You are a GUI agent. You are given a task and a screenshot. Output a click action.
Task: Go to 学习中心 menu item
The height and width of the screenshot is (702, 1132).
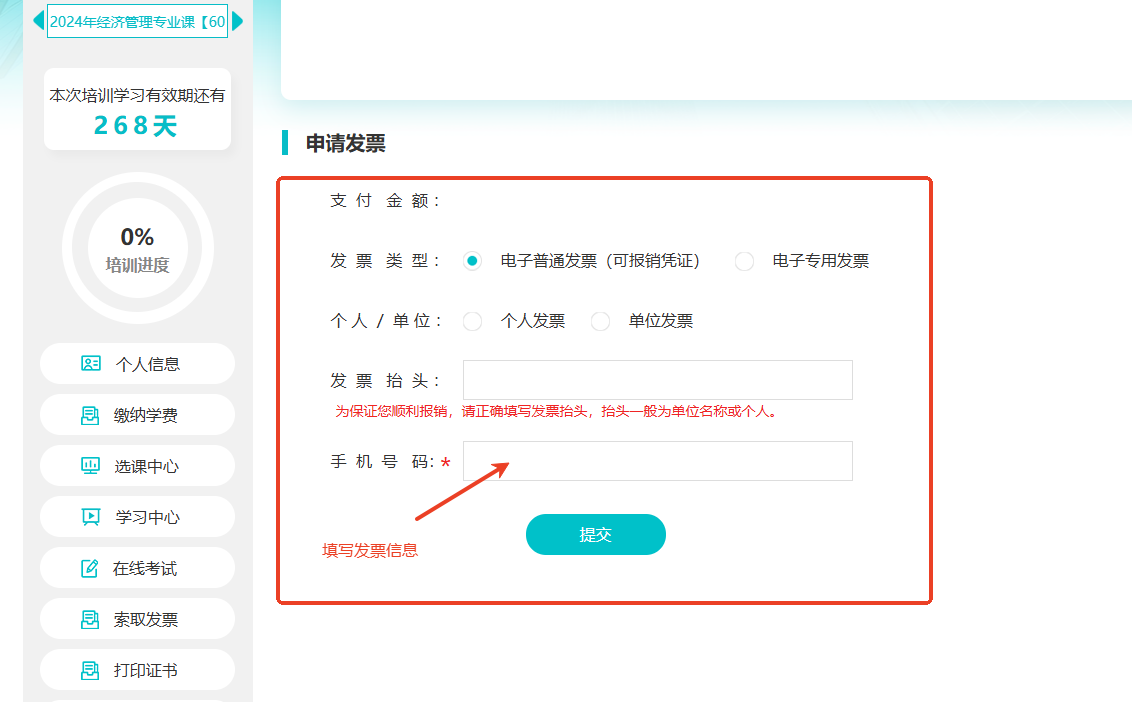pos(137,516)
